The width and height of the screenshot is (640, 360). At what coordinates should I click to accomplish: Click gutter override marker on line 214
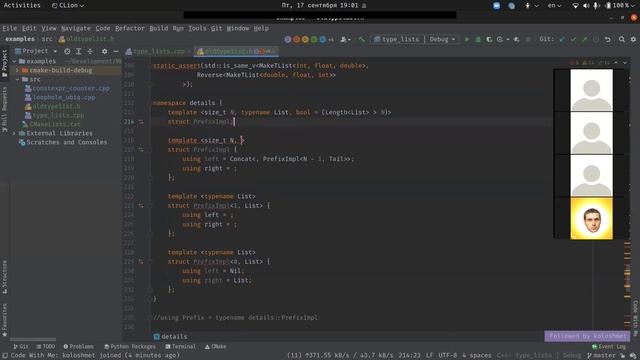click(141, 122)
